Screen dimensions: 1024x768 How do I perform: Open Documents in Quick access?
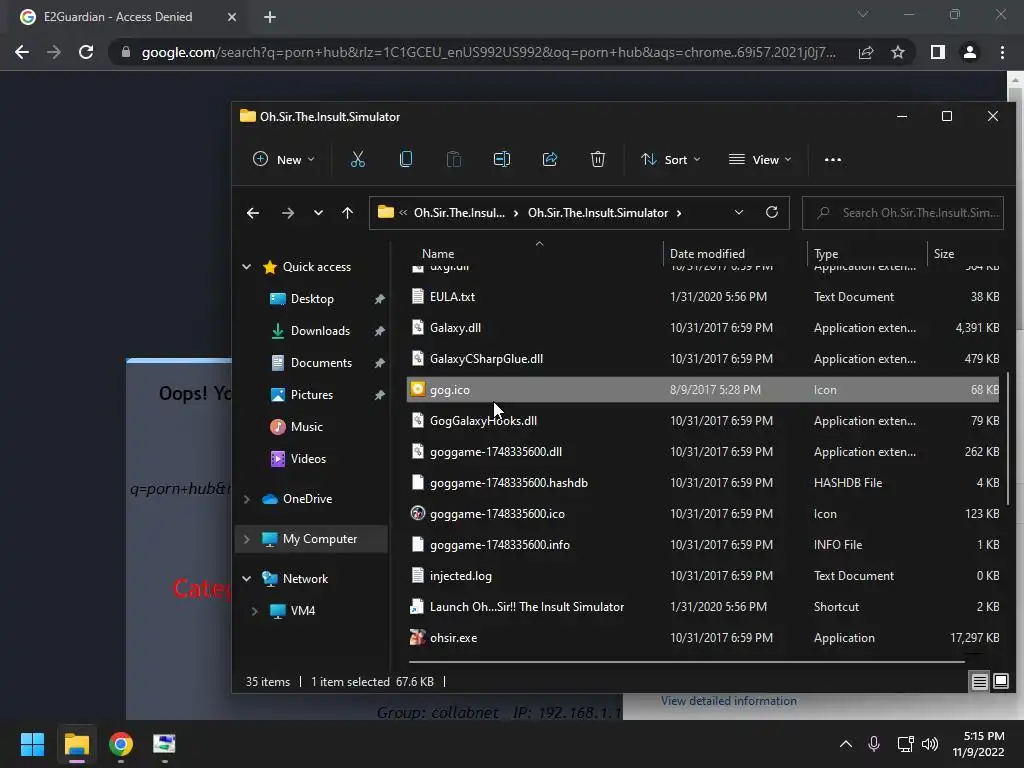321,362
